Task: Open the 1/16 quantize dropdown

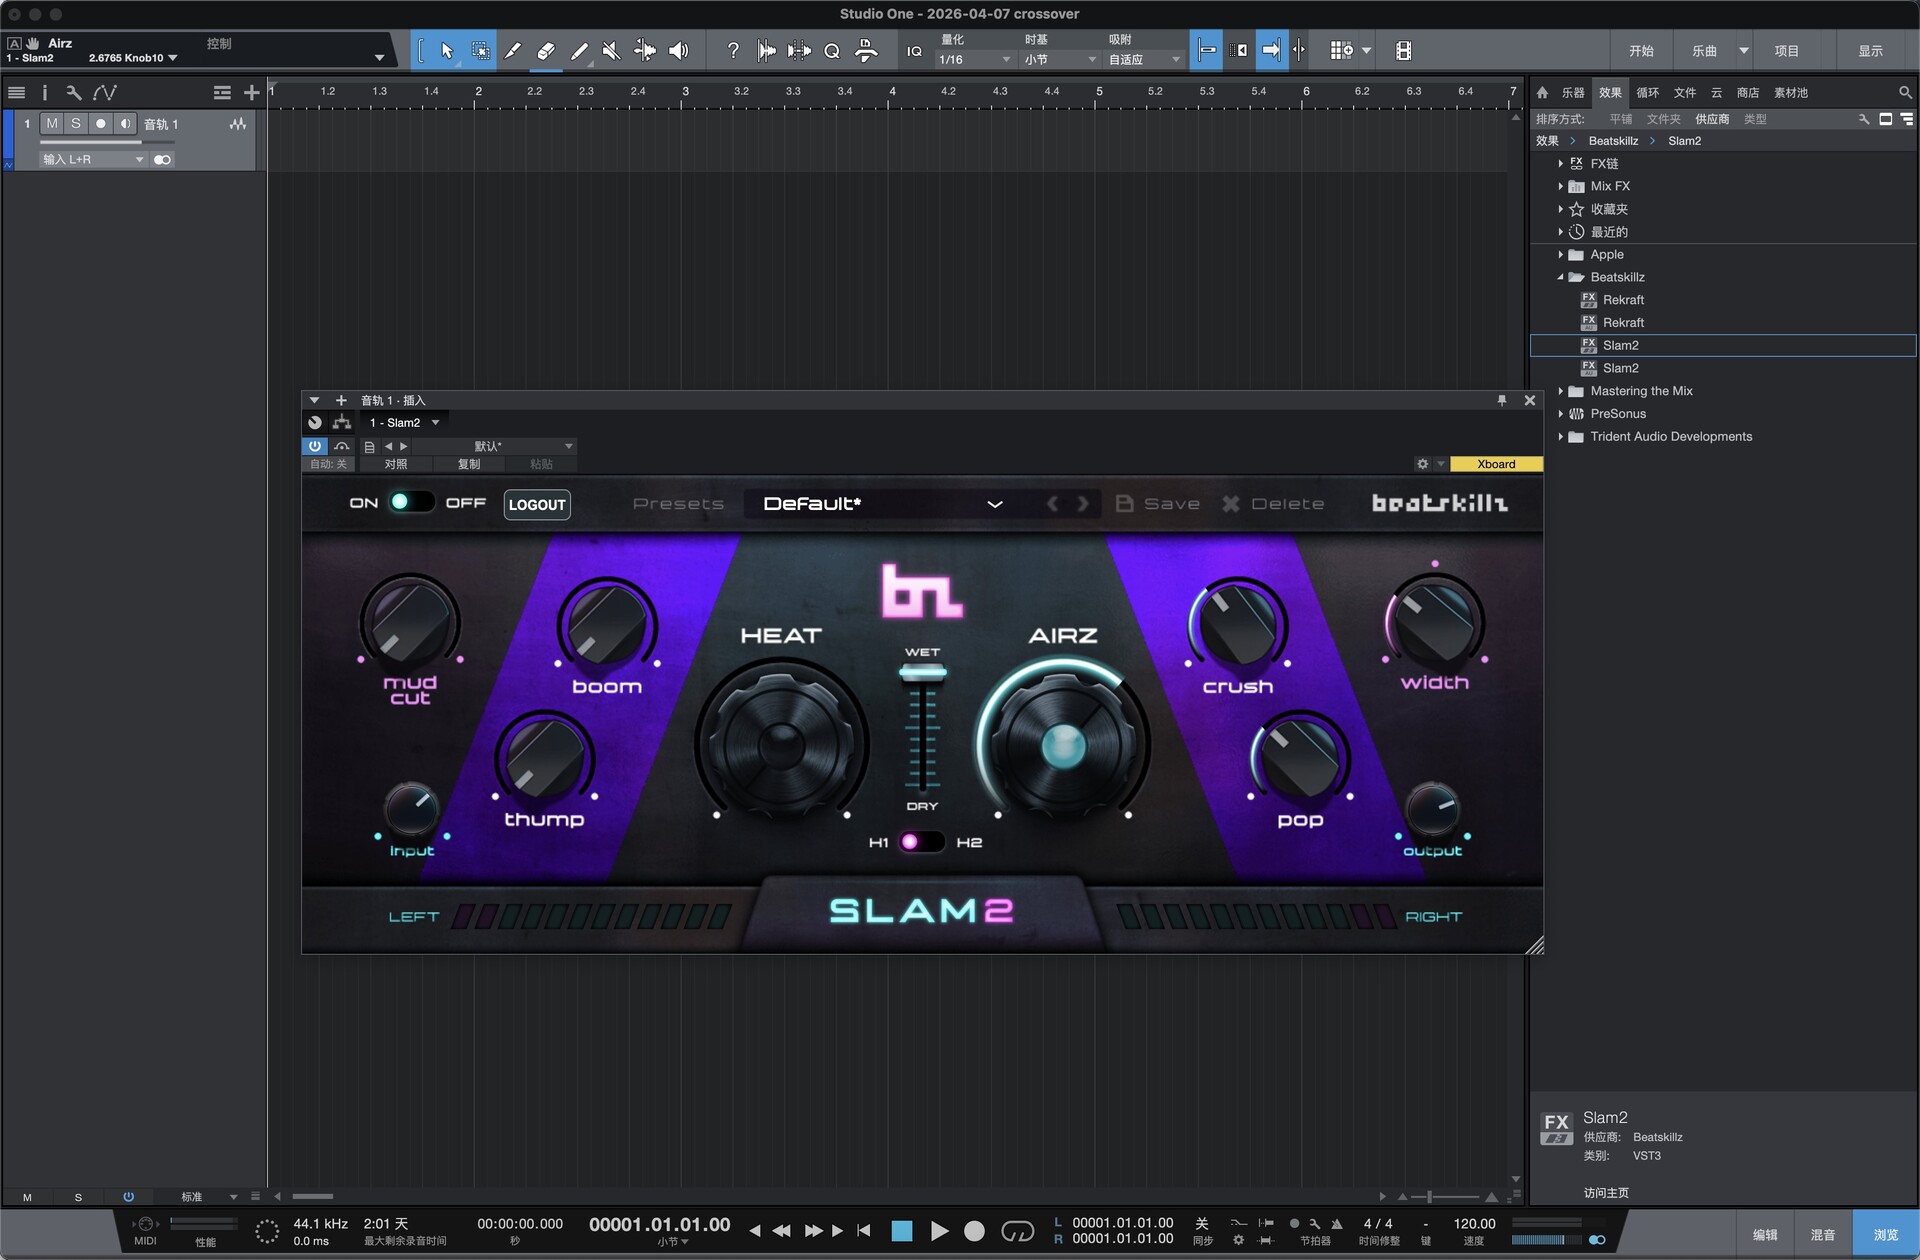Action: (975, 60)
